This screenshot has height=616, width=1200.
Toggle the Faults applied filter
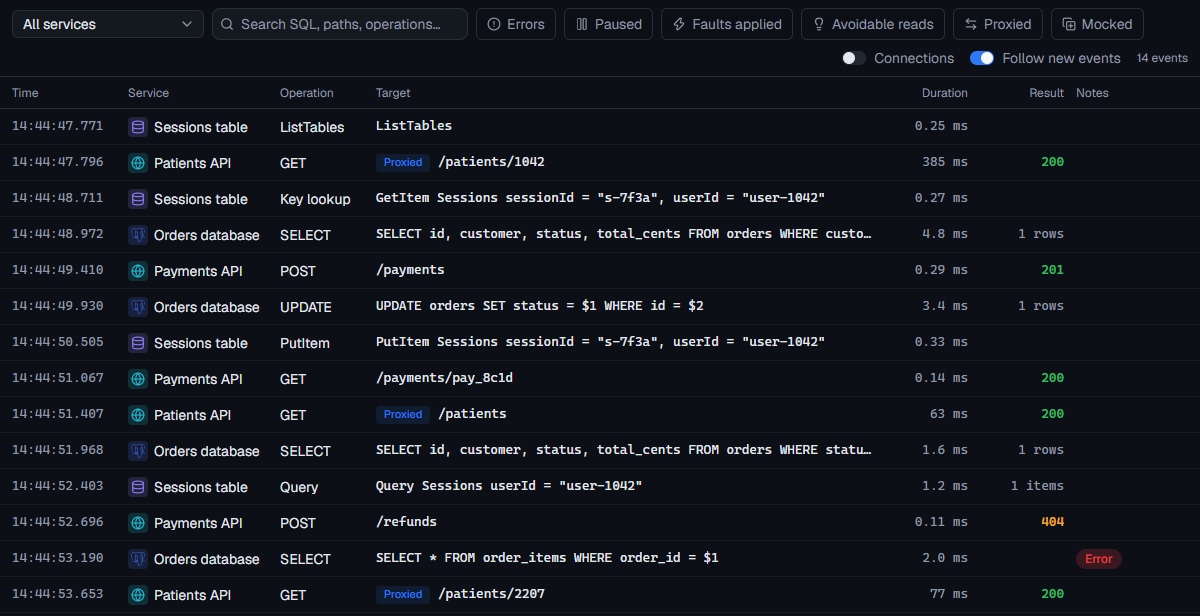click(x=727, y=24)
